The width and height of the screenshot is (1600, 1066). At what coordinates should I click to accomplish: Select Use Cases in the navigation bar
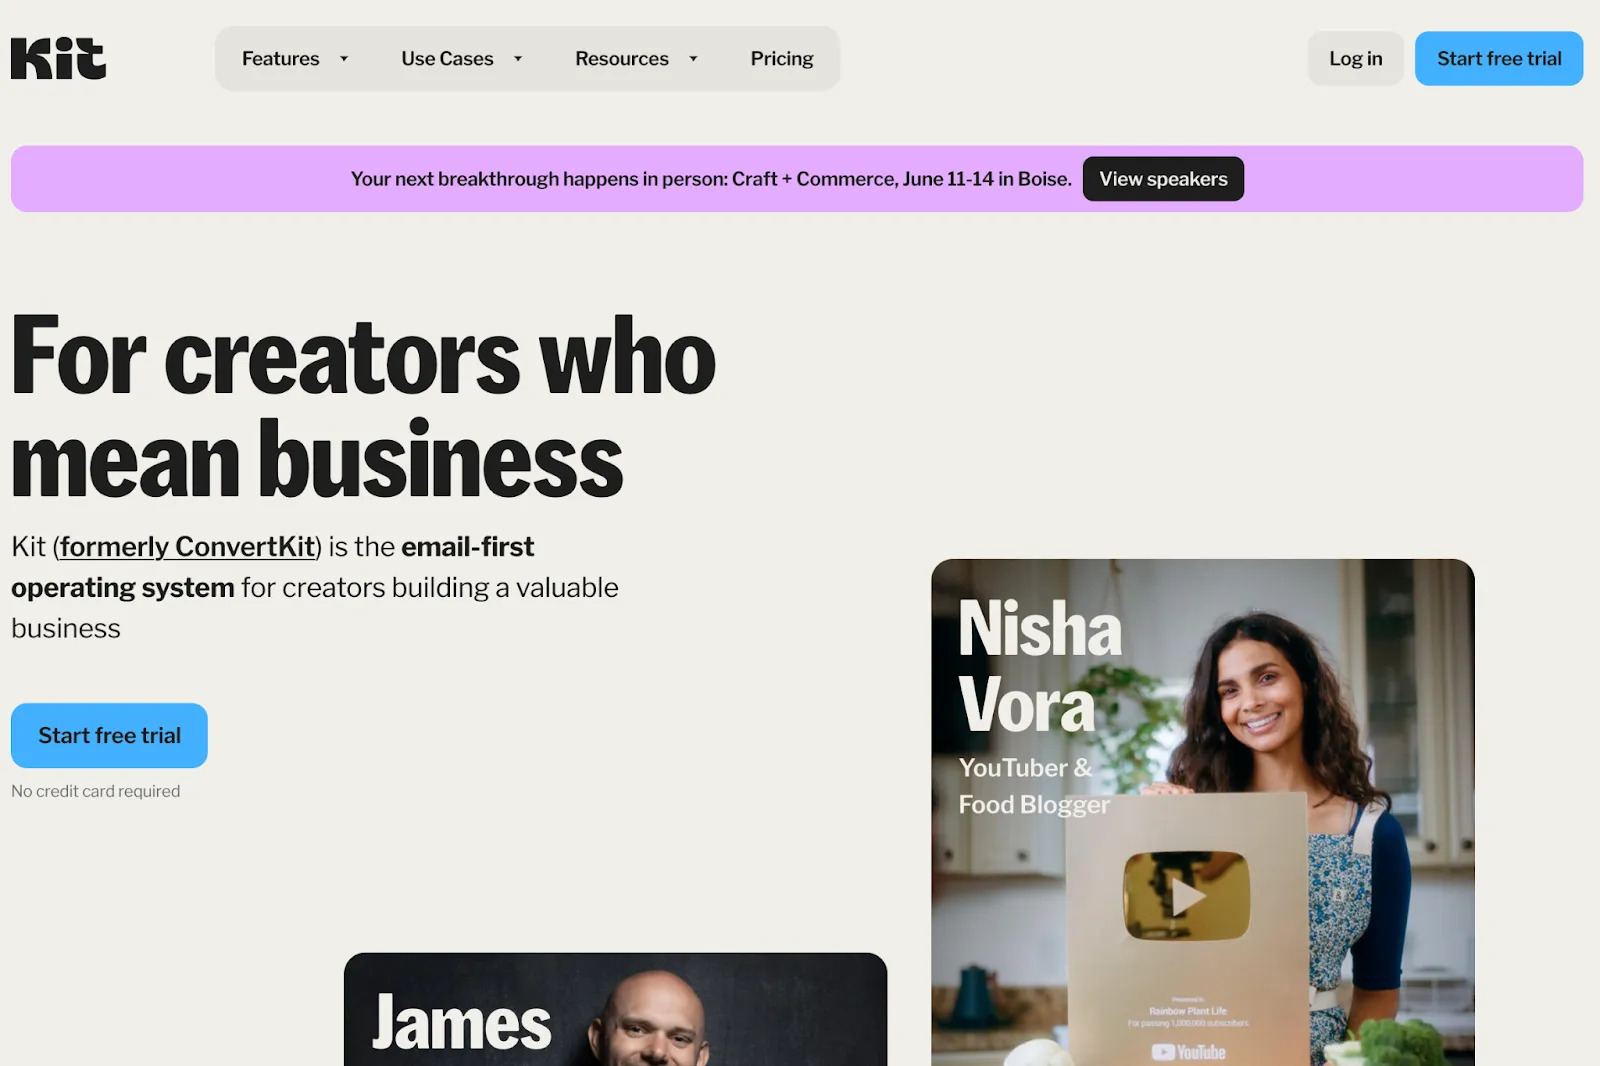click(x=447, y=59)
